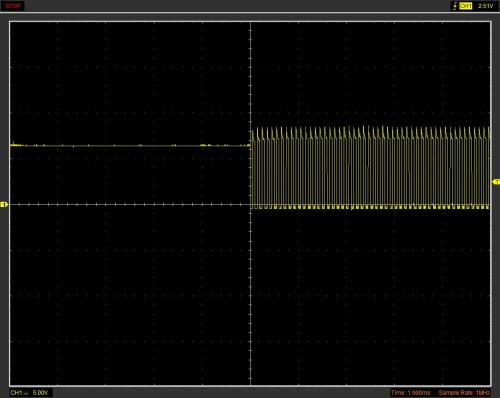500x398 pixels.
Task: Click the pulse peaks at top of waveform
Action: 370,132
